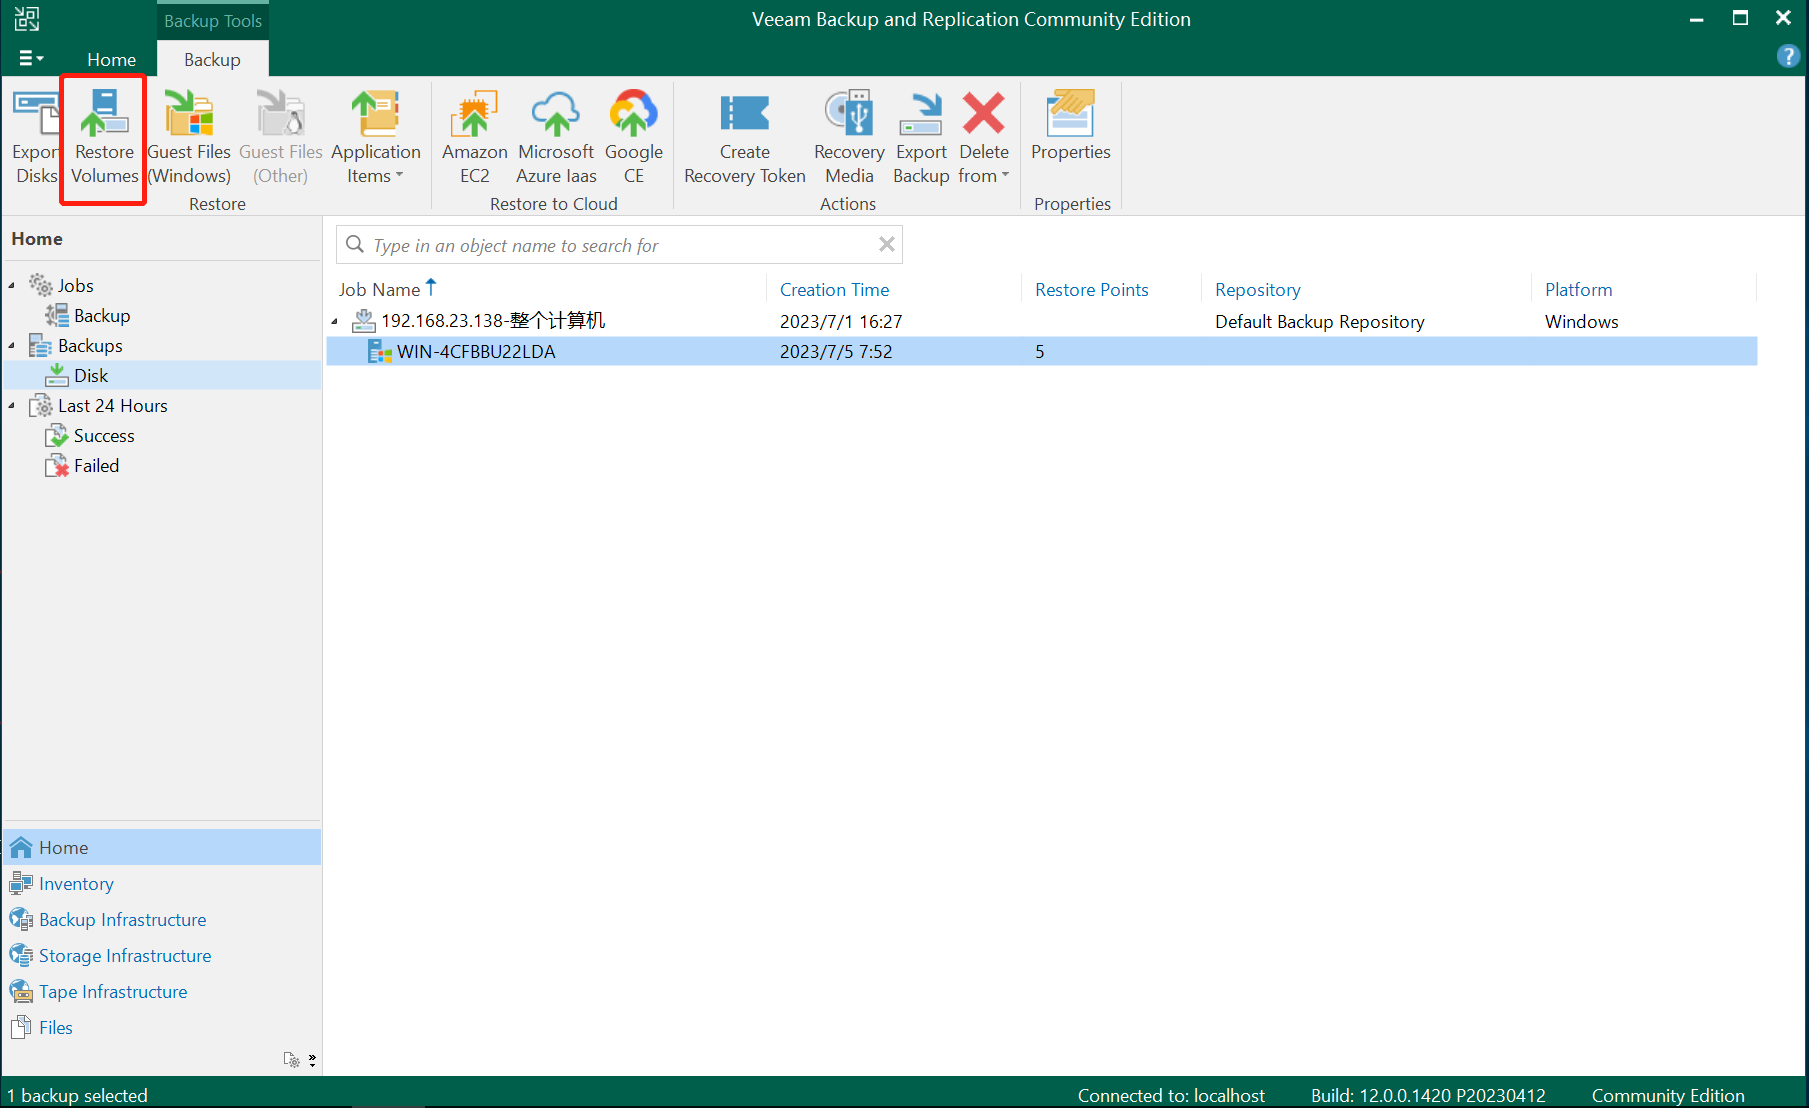Collapse the 192.168.23.138 job row
1809x1108 pixels.
(x=335, y=321)
